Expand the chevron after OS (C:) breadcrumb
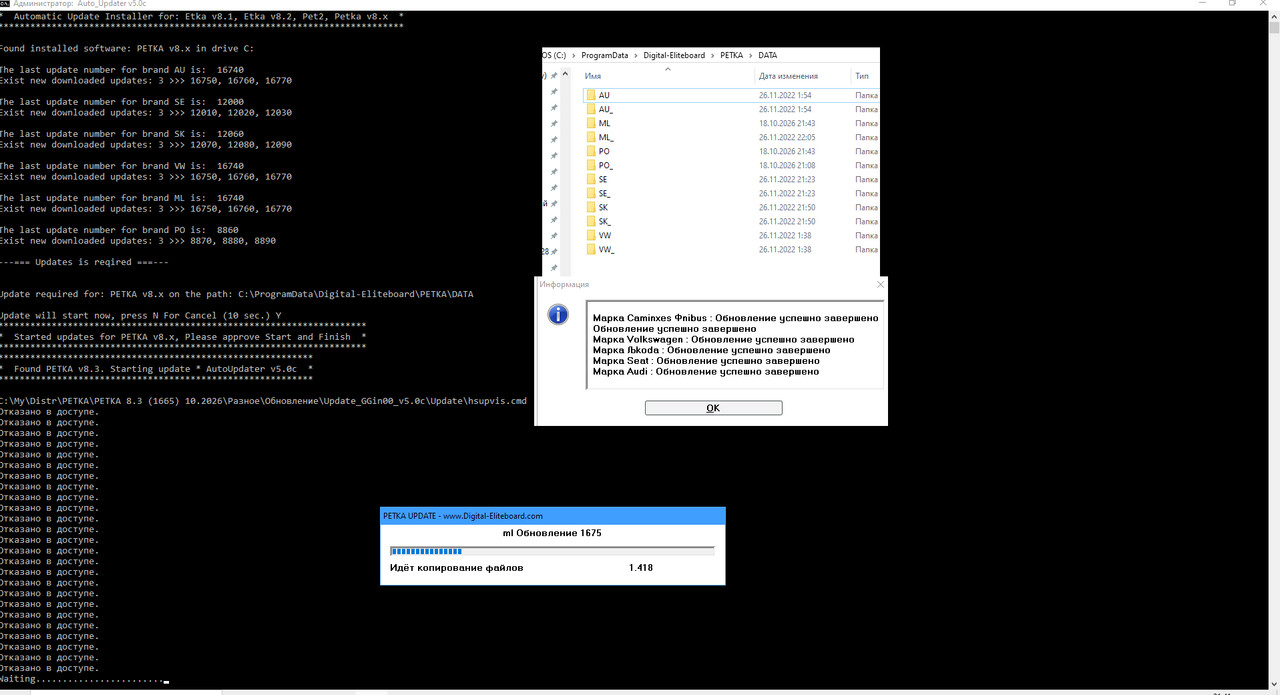Viewport: 1280px width, 695px height. point(575,55)
